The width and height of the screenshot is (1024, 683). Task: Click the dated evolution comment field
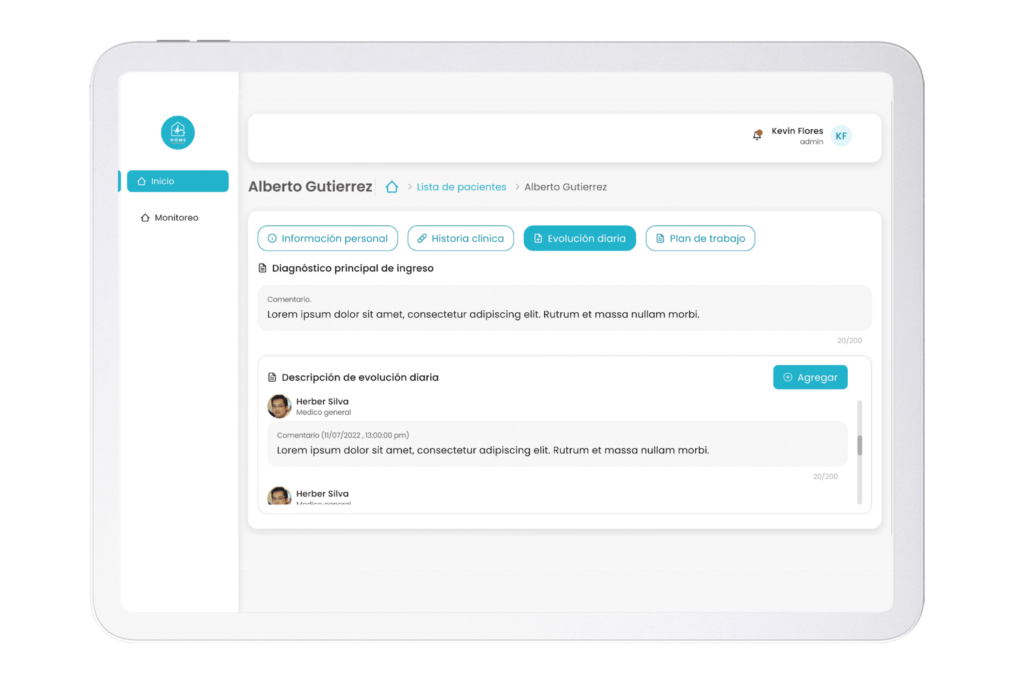(x=557, y=444)
